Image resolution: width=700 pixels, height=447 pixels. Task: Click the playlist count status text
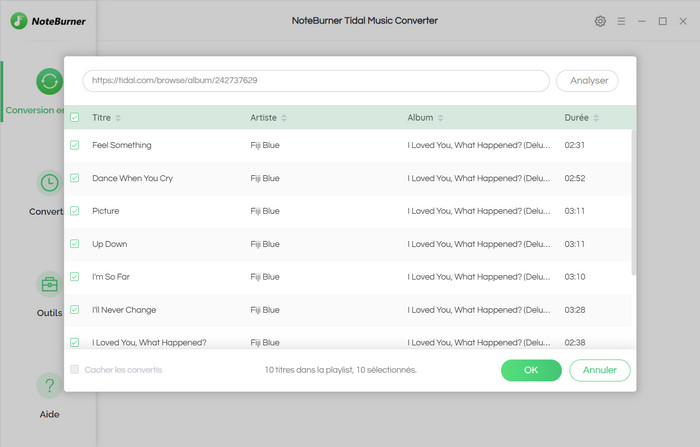click(x=341, y=370)
